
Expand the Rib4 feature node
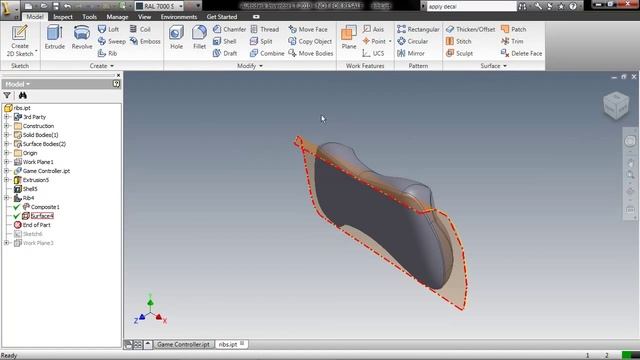click(7, 198)
